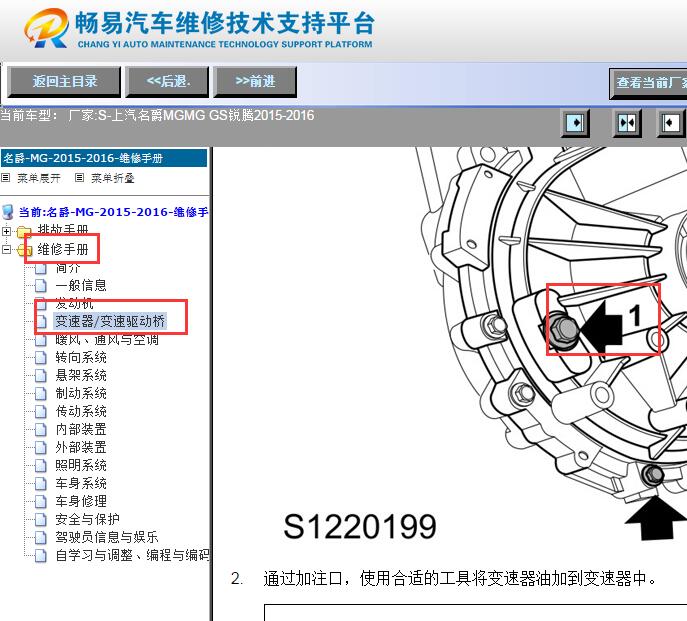The height and width of the screenshot is (621, 687).
Task: Click the page icon beside 悬架系统
Action: (40, 376)
